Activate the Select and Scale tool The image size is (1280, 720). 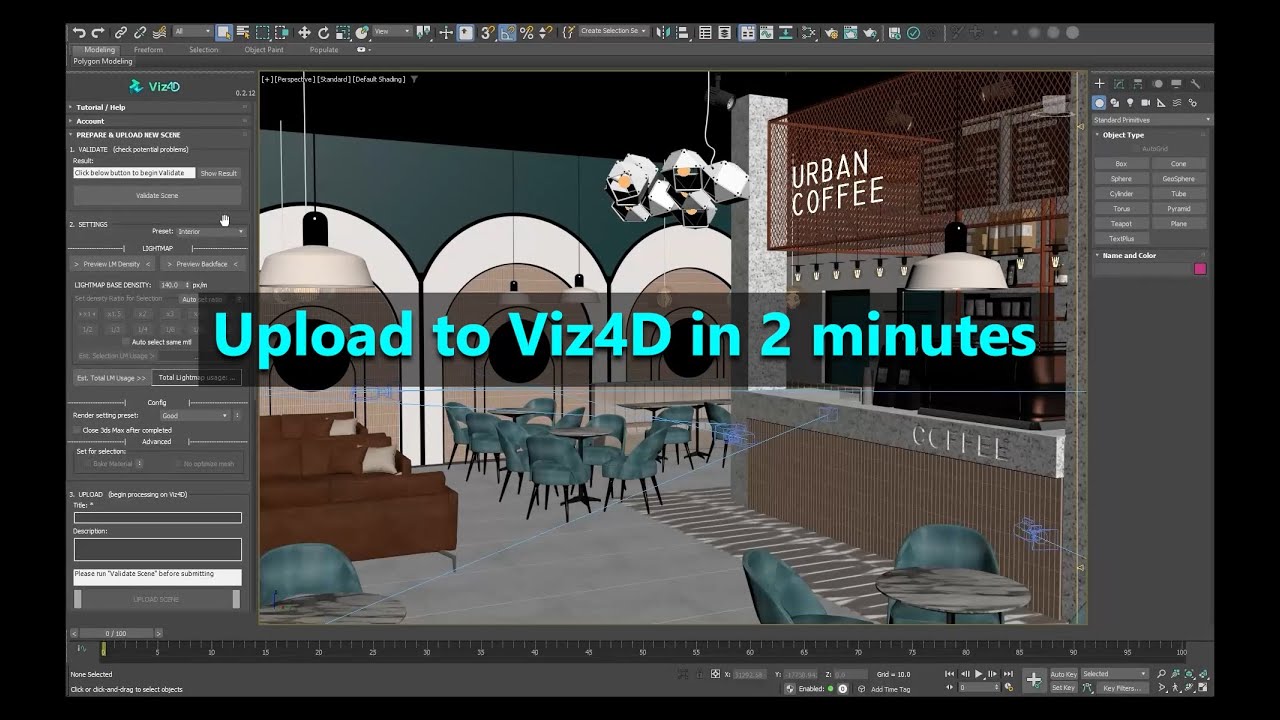[x=343, y=32]
